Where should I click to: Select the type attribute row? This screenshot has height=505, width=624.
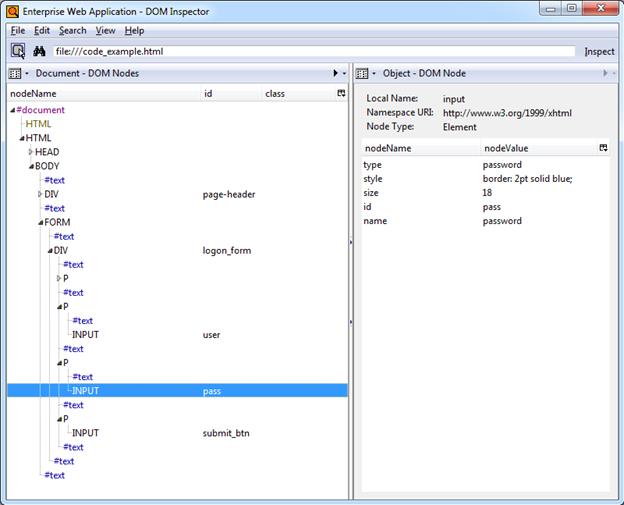coord(485,165)
